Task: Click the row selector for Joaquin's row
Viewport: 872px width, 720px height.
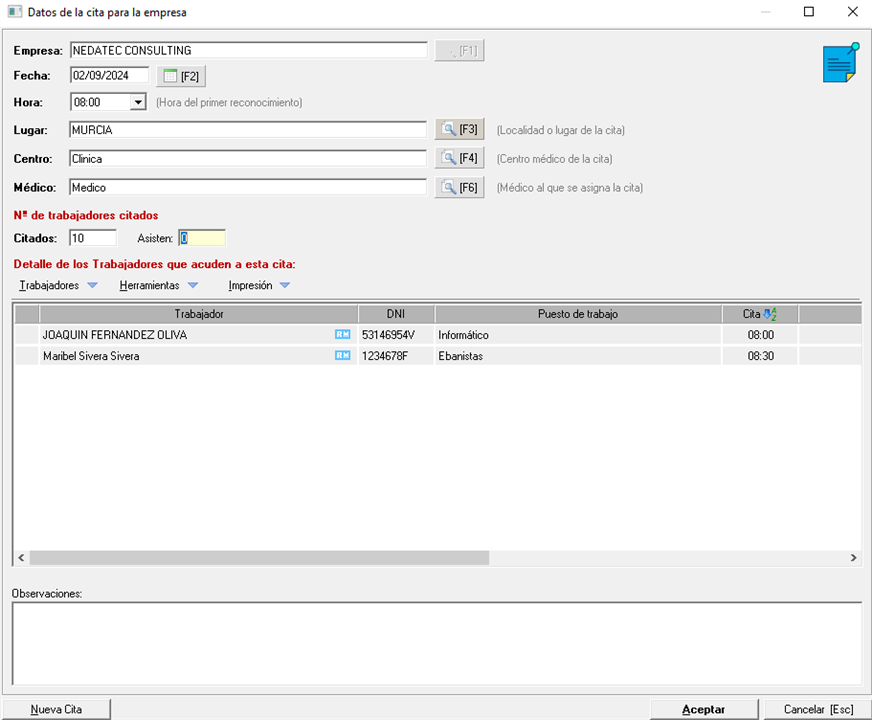Action: [x=26, y=335]
